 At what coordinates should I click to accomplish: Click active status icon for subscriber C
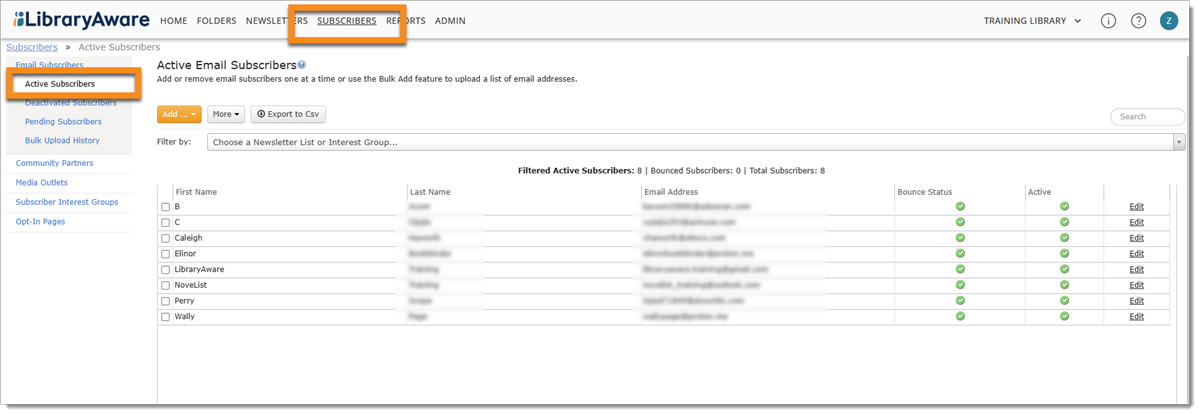pyautogui.click(x=1064, y=222)
